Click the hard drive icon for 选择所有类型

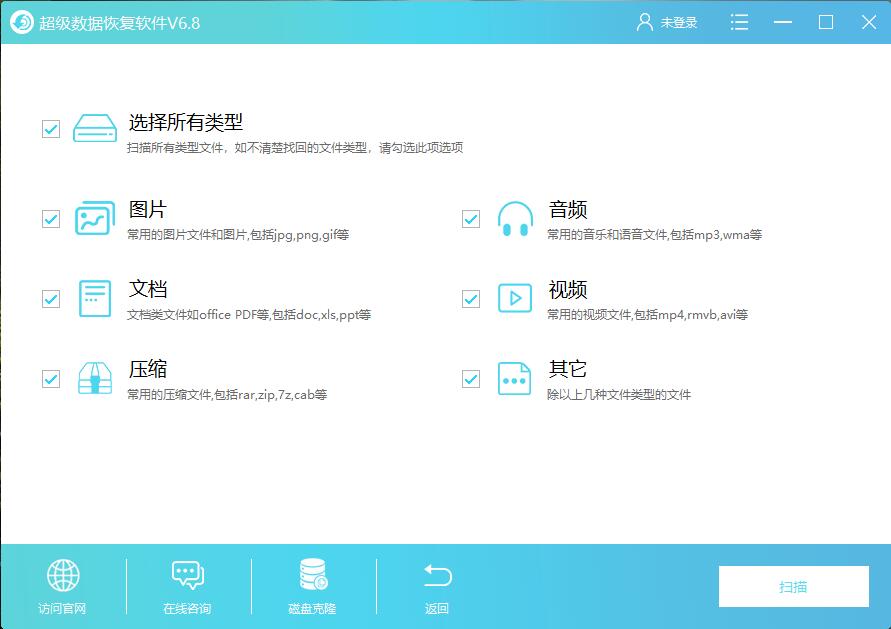95,128
